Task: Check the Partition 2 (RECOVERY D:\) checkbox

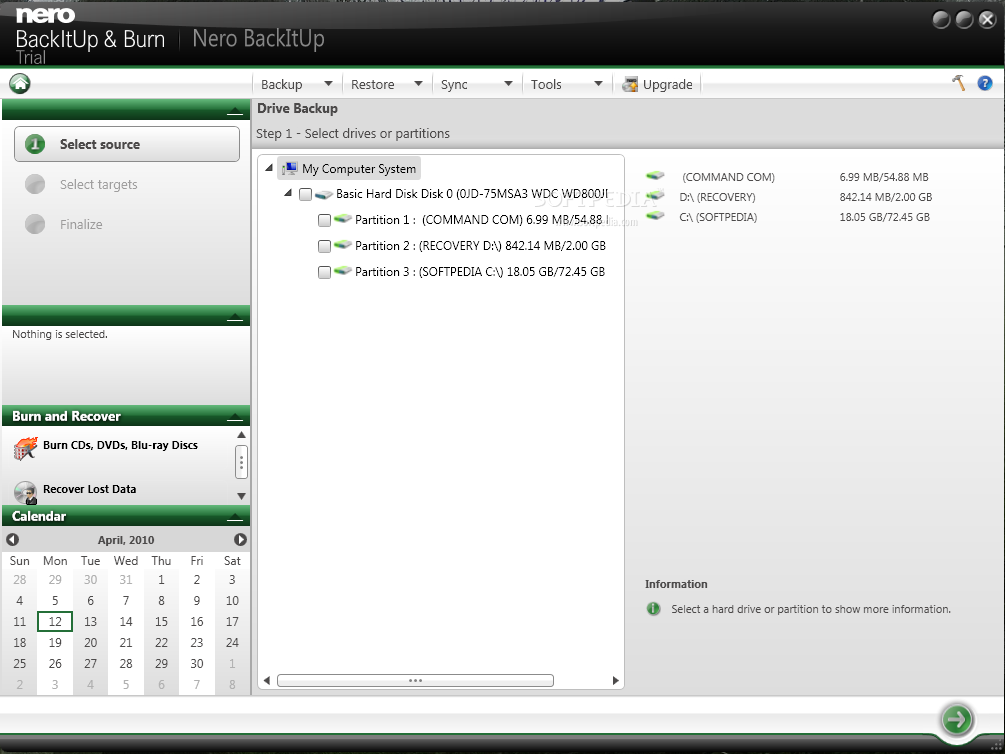Action: click(x=324, y=246)
